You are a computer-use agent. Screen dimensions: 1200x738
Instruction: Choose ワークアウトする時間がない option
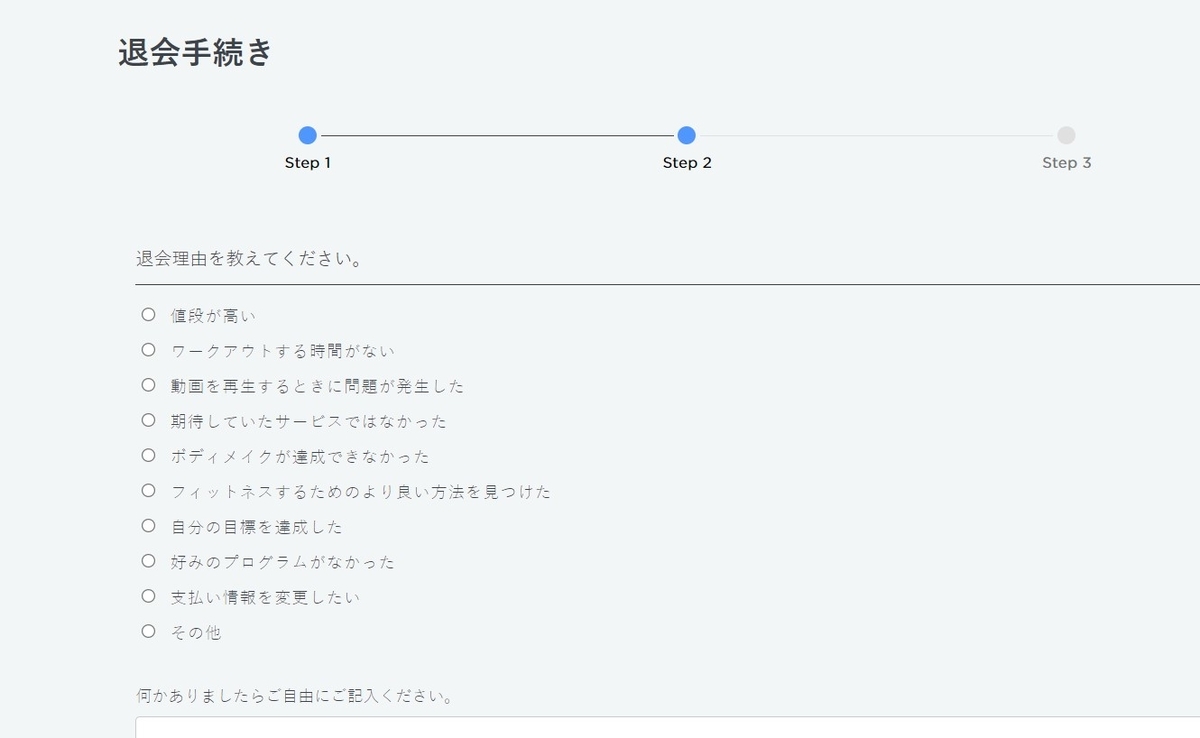148,350
